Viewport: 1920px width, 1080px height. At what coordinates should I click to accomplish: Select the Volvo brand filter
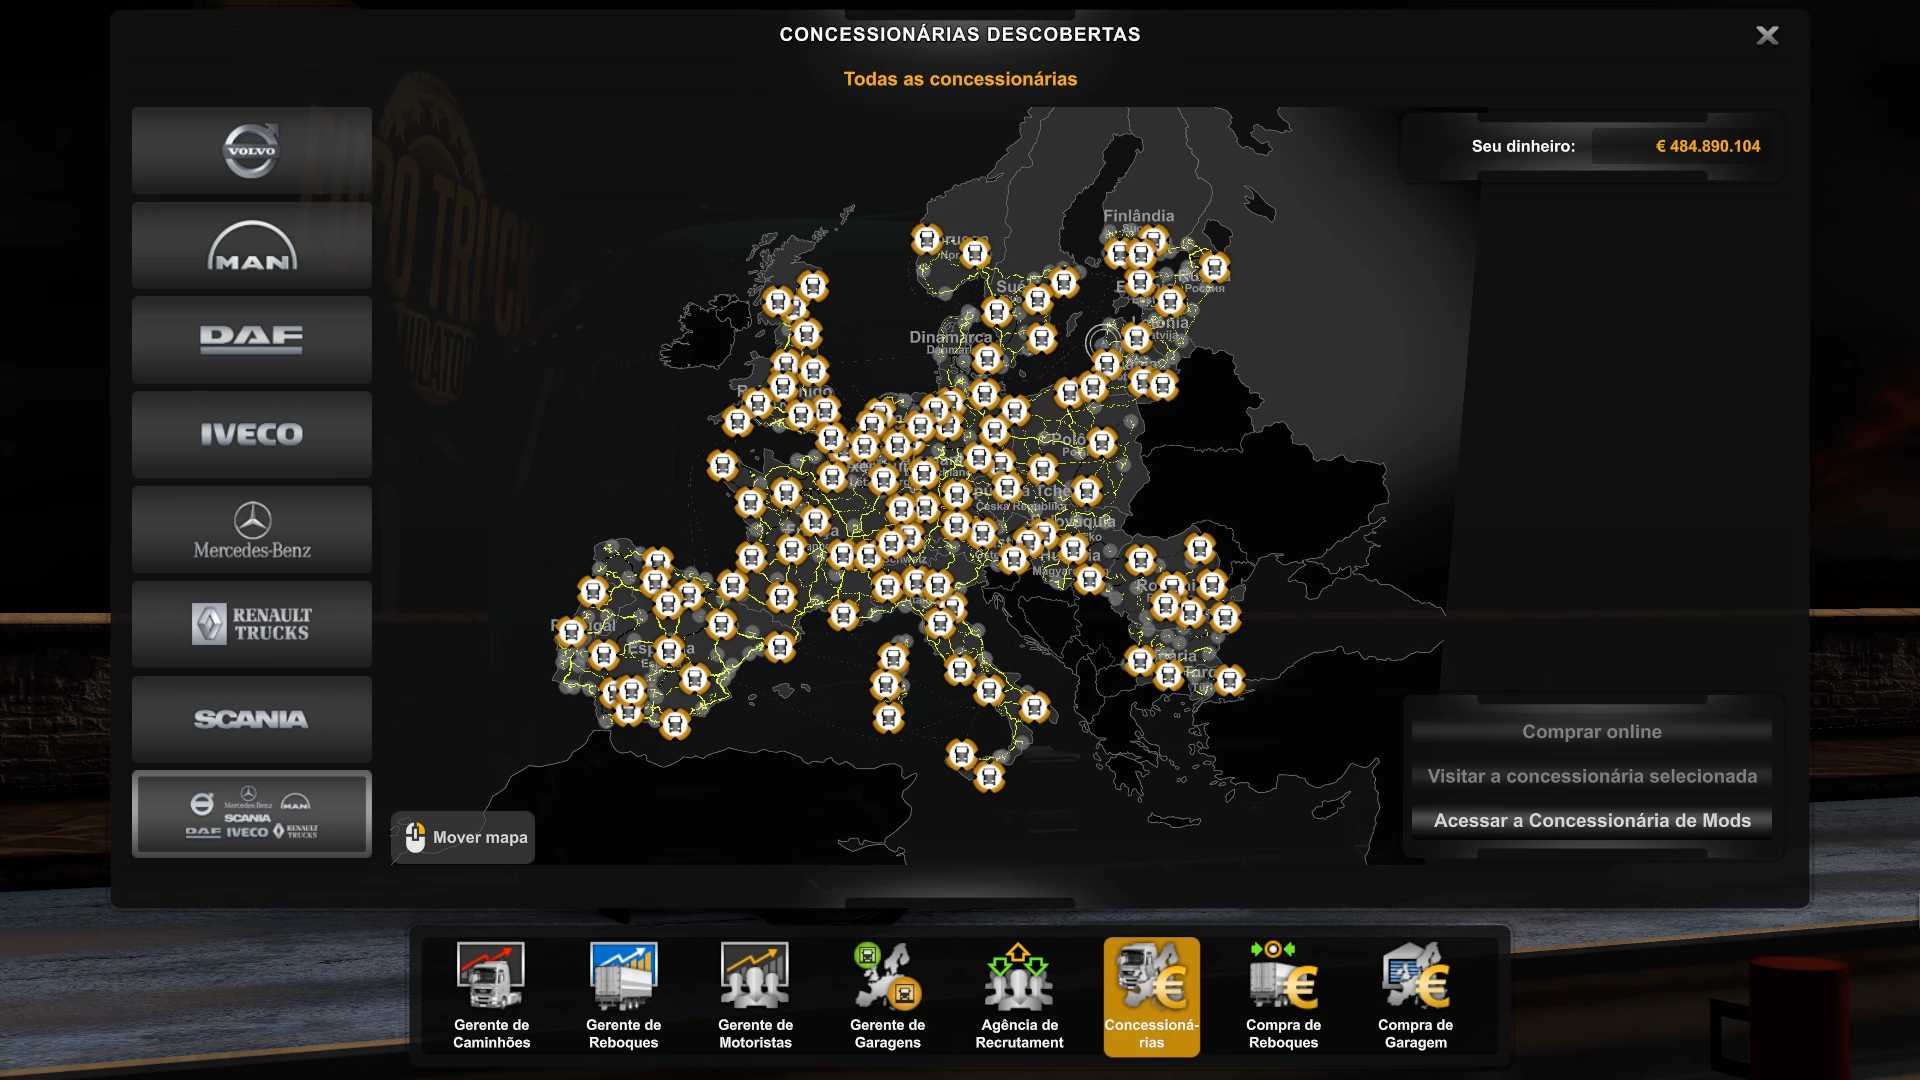[x=251, y=151]
